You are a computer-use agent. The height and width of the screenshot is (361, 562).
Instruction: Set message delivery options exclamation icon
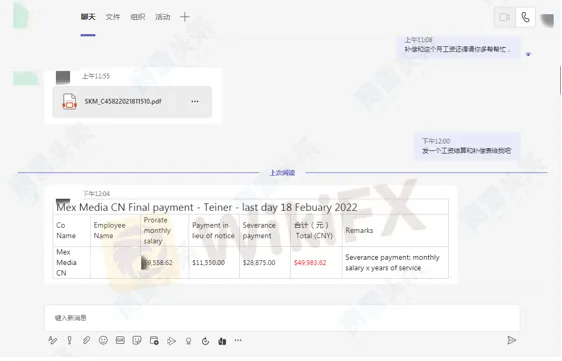click(x=70, y=340)
